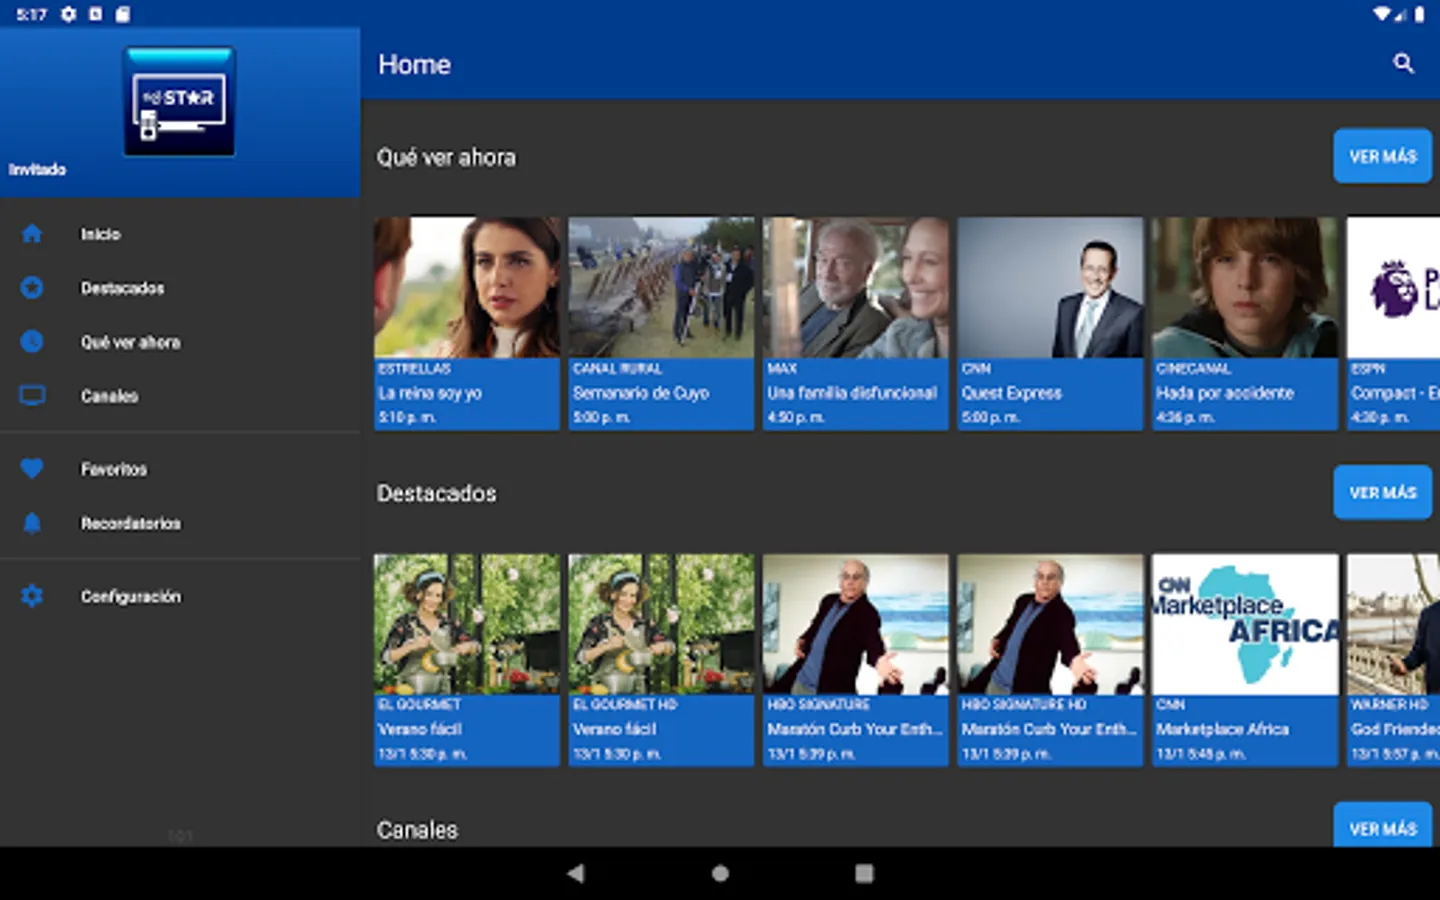Click the Configuración gear icon
Viewport: 1440px width, 900px height.
coord(32,596)
